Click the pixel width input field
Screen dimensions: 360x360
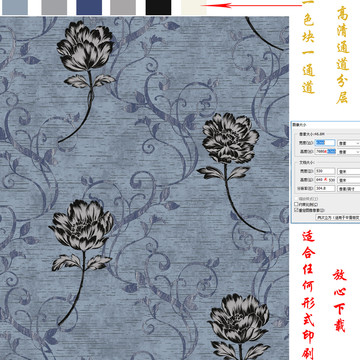[x=325, y=143]
